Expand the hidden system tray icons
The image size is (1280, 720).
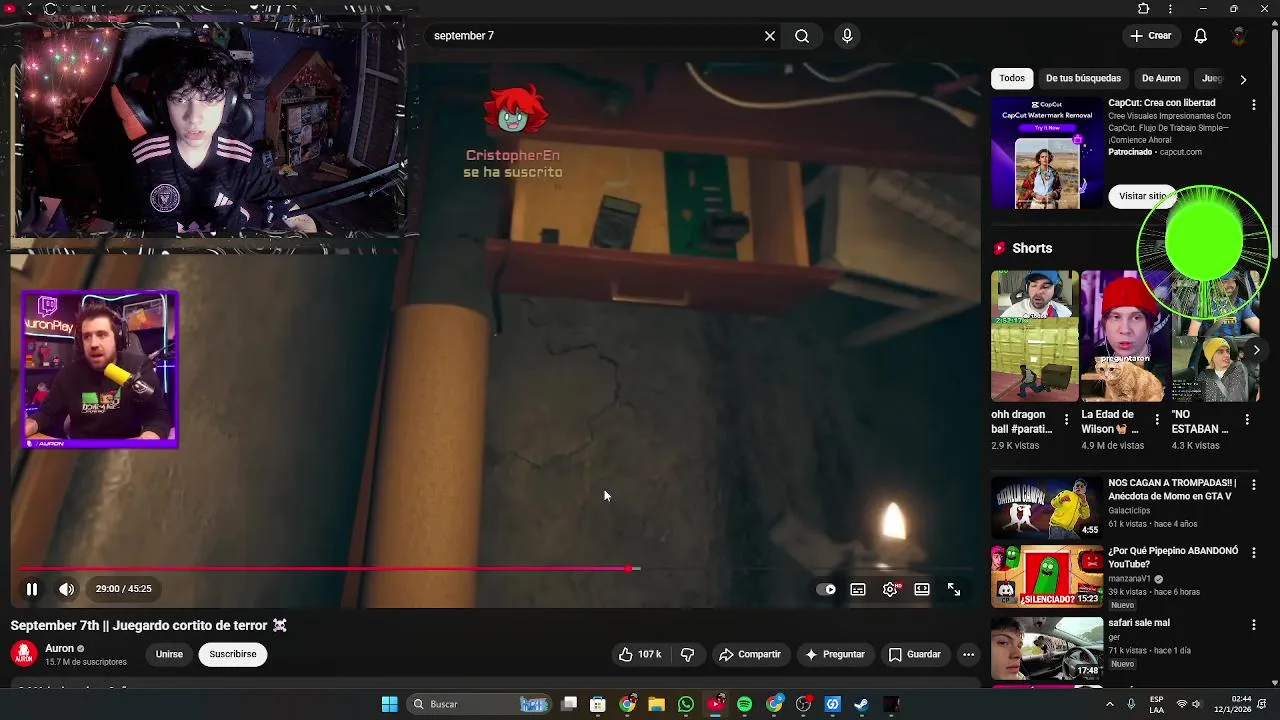point(1109,705)
